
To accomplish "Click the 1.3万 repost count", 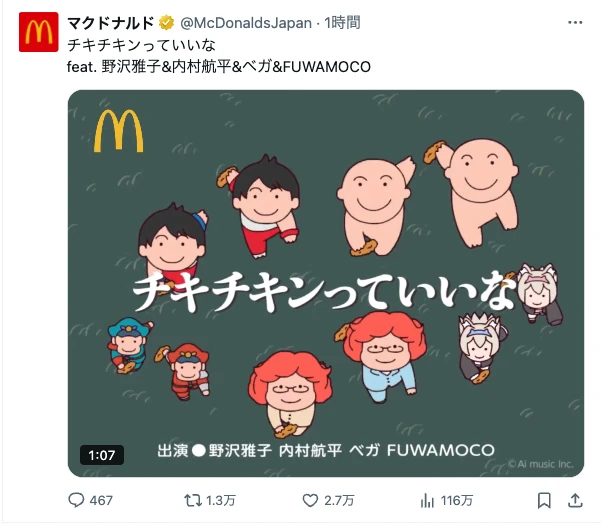I will [221, 501].
